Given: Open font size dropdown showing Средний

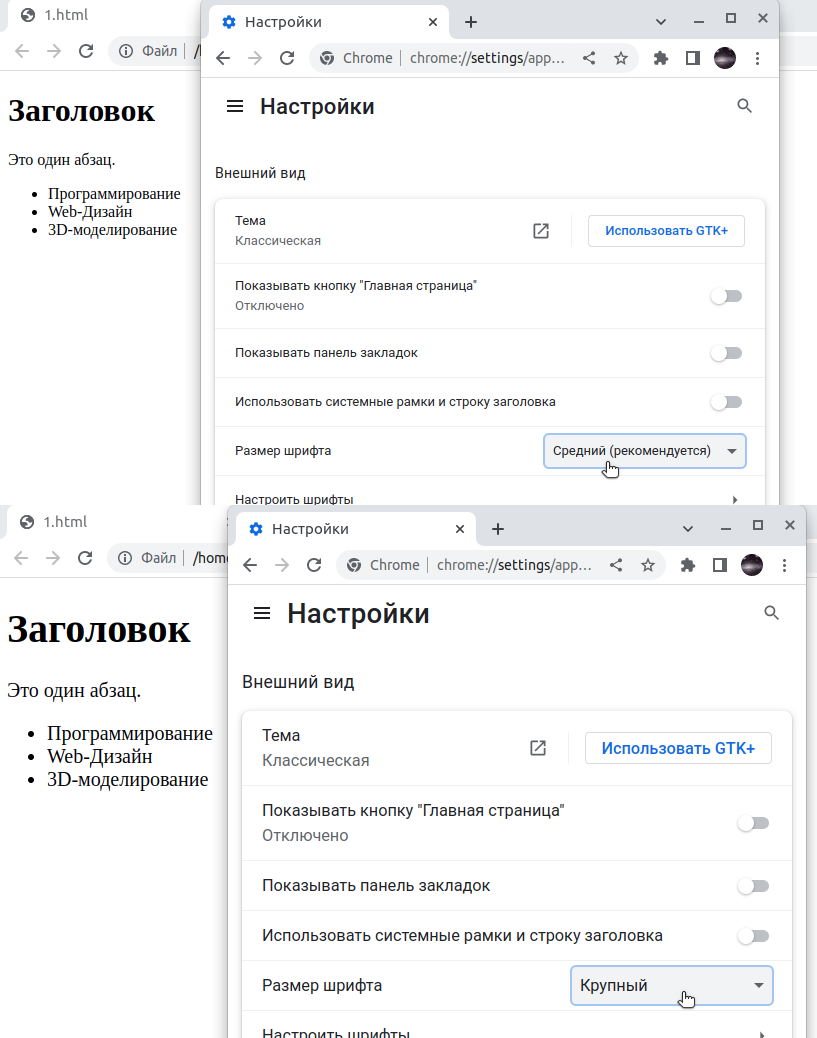Looking at the screenshot, I should (x=645, y=451).
